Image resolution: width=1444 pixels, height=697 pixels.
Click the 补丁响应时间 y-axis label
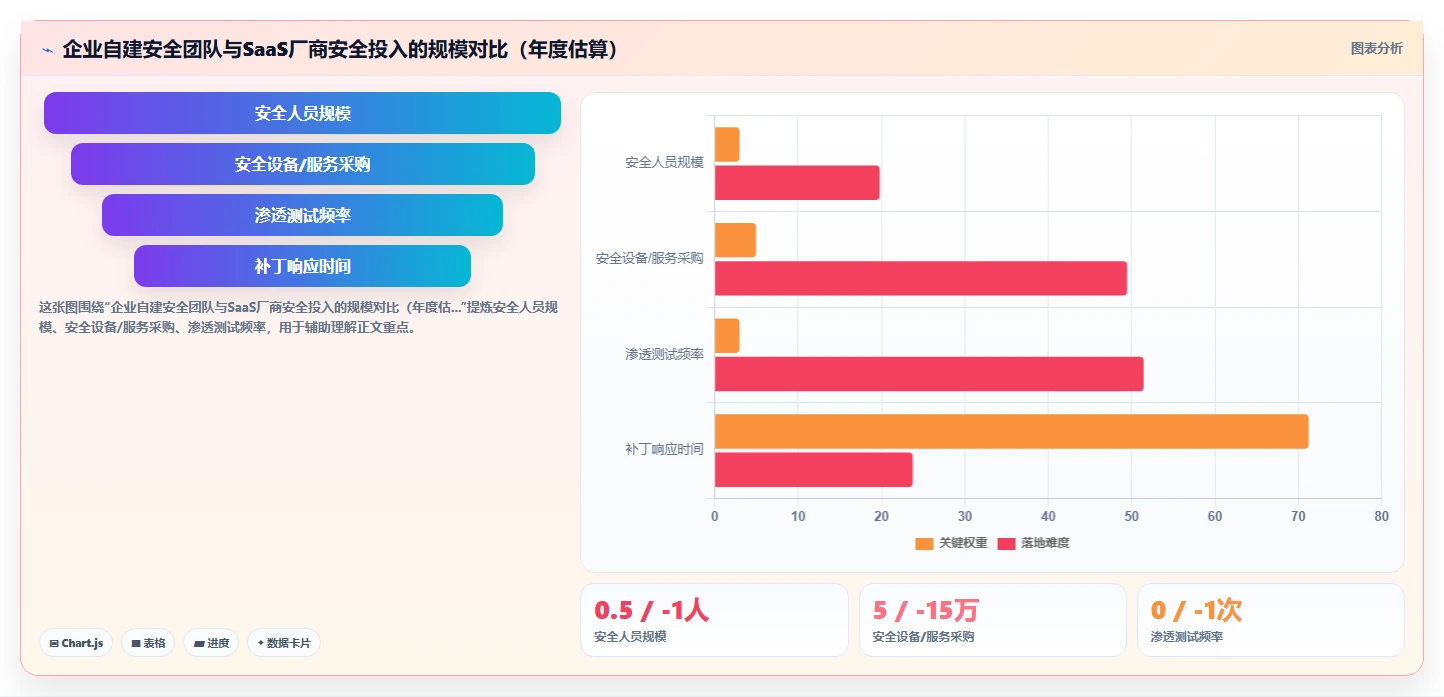click(x=664, y=450)
